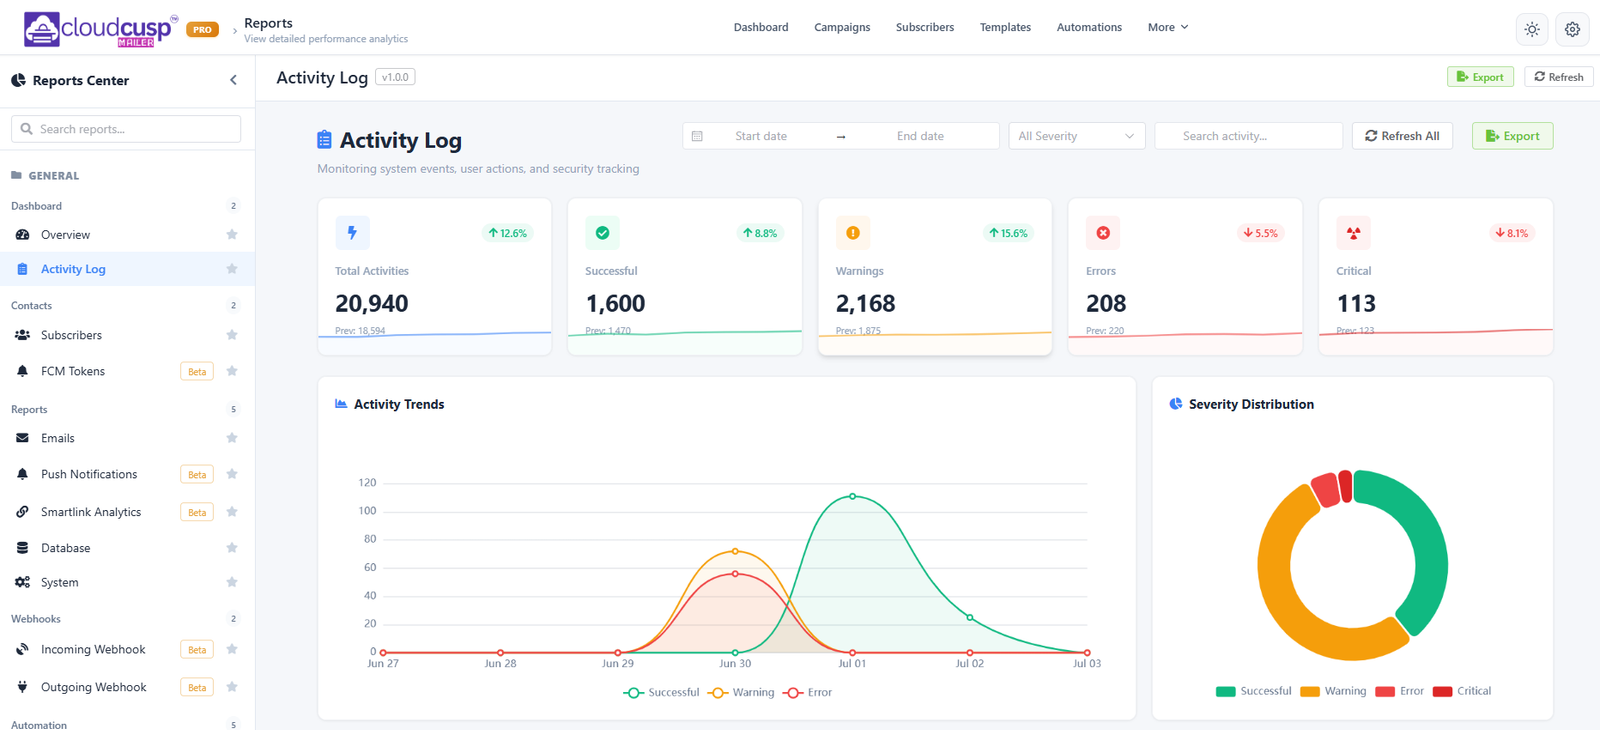
Task: Click the FCM Tokens bell icon
Action: [22, 371]
